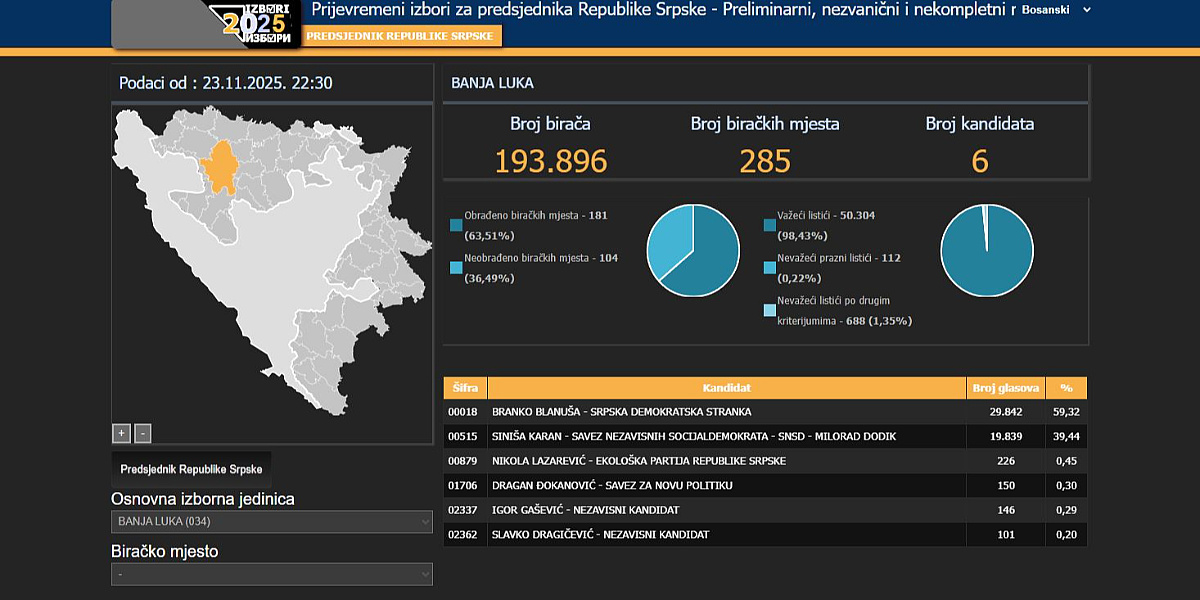
Task: Sort by the Broj glasova column header
Action: click(1005, 388)
